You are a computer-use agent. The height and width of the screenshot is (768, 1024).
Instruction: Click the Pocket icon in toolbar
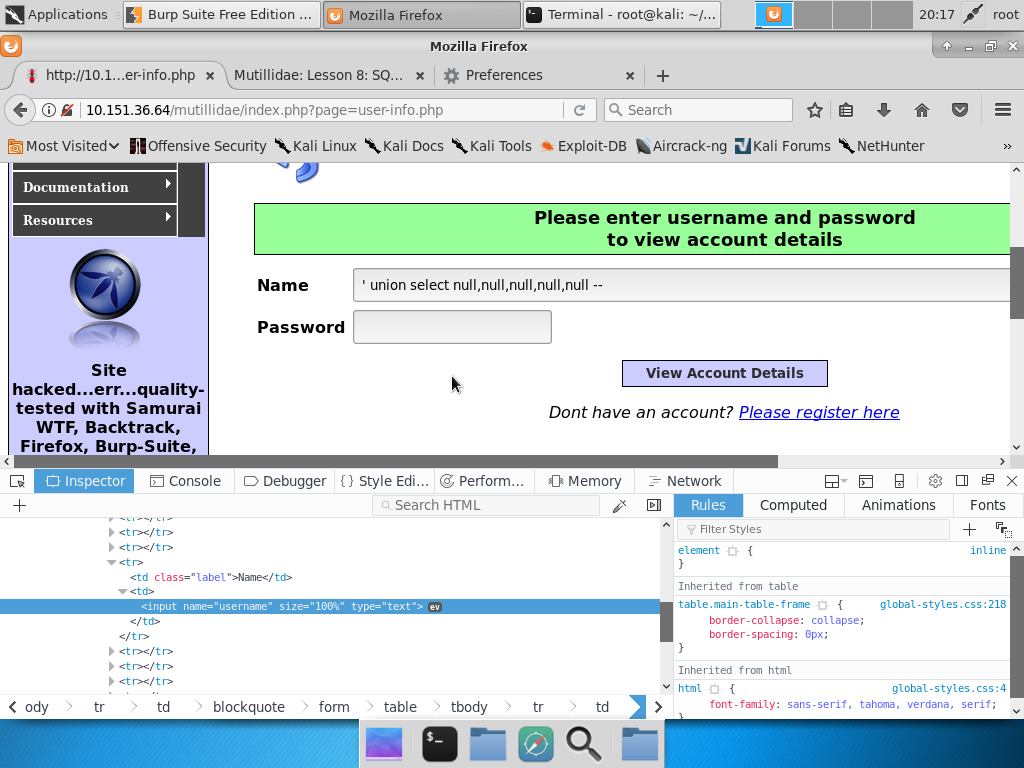click(959, 110)
